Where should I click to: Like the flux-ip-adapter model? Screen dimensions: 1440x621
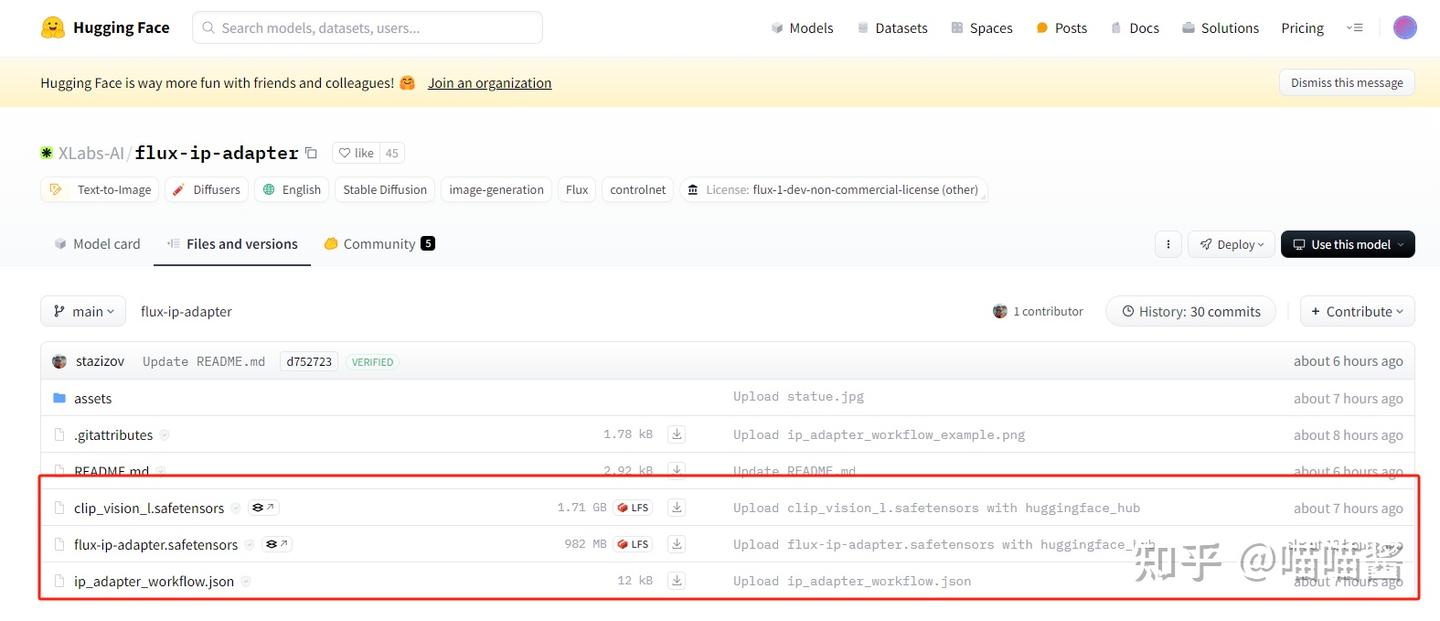tap(356, 153)
